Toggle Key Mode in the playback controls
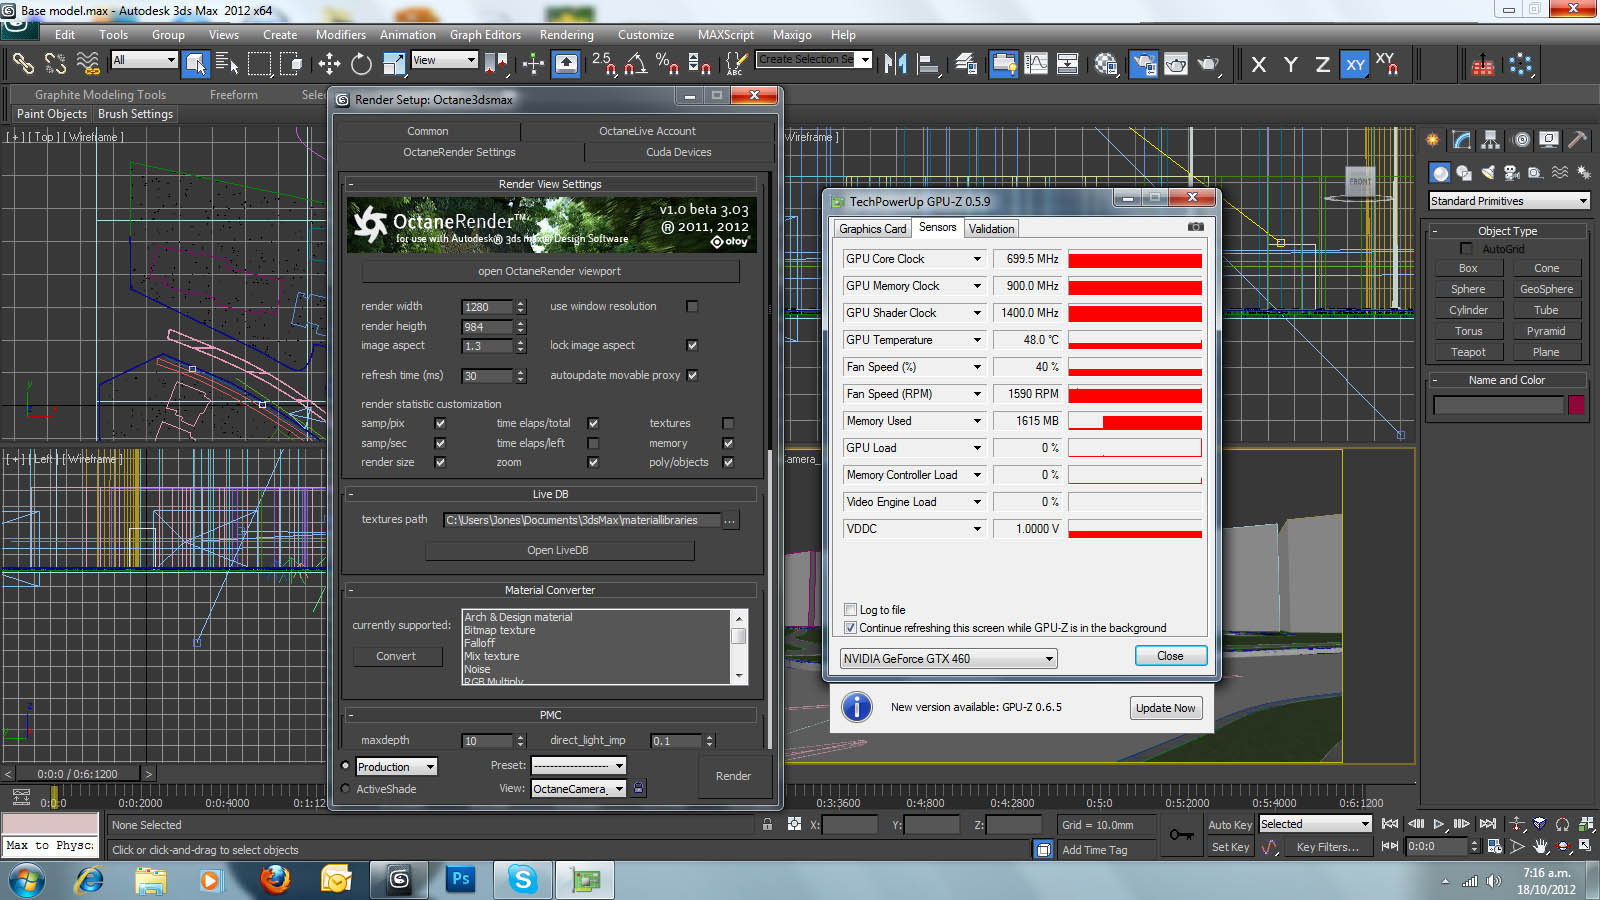 point(1390,846)
